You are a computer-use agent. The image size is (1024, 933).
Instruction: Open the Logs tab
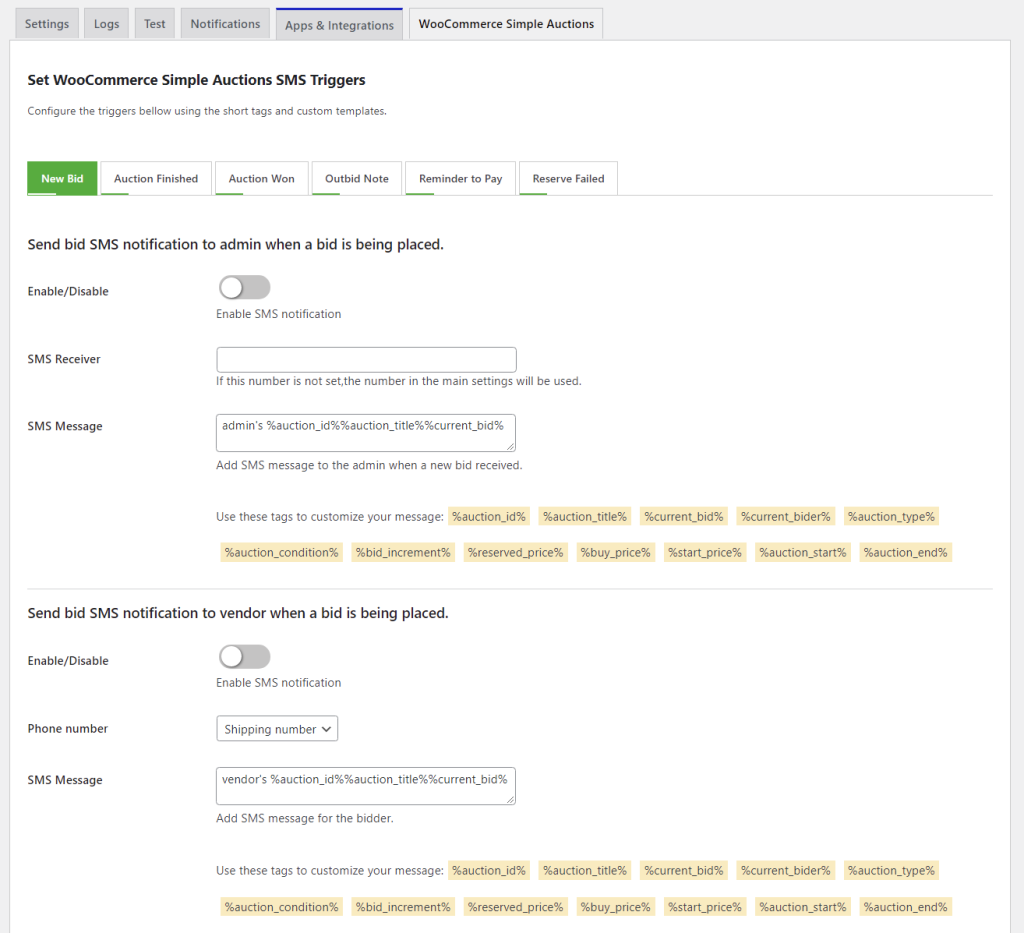click(106, 24)
